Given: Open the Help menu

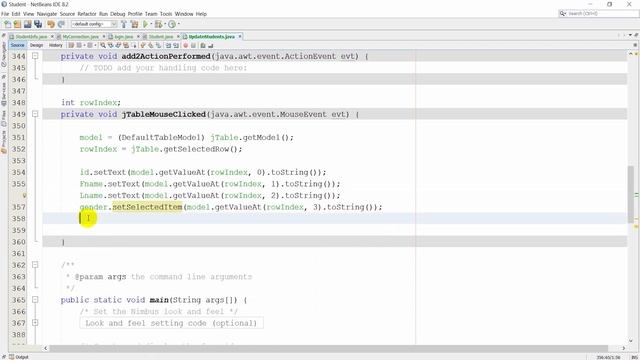Looking at the screenshot, I should click(201, 14).
